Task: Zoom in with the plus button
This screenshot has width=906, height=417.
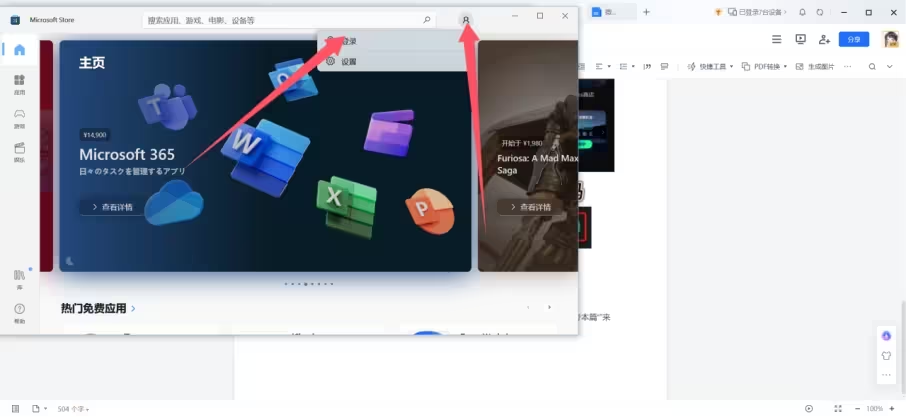Action: pos(892,409)
